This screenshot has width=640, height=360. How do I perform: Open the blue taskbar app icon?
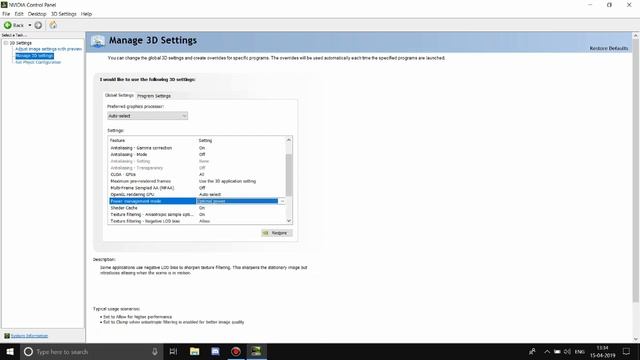click(x=215, y=351)
